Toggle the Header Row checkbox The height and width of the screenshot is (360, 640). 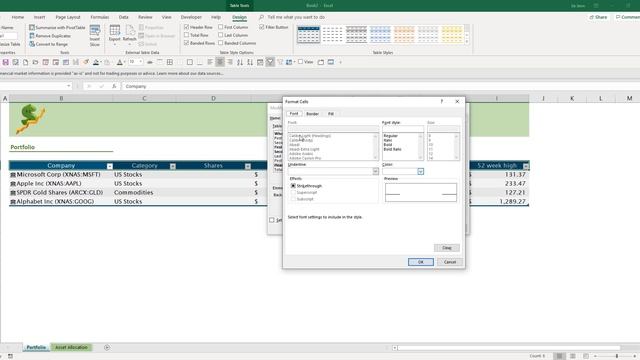coord(187,27)
